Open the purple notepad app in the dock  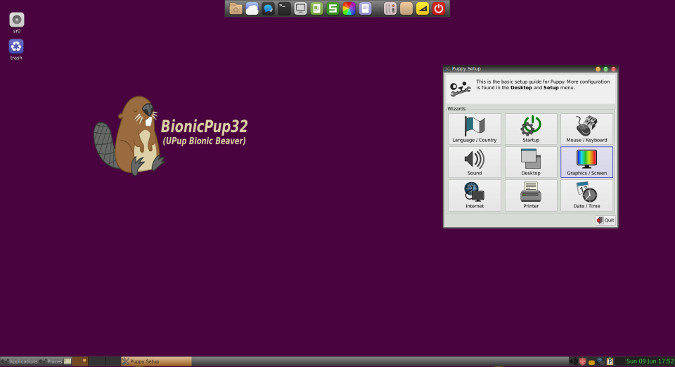point(365,9)
